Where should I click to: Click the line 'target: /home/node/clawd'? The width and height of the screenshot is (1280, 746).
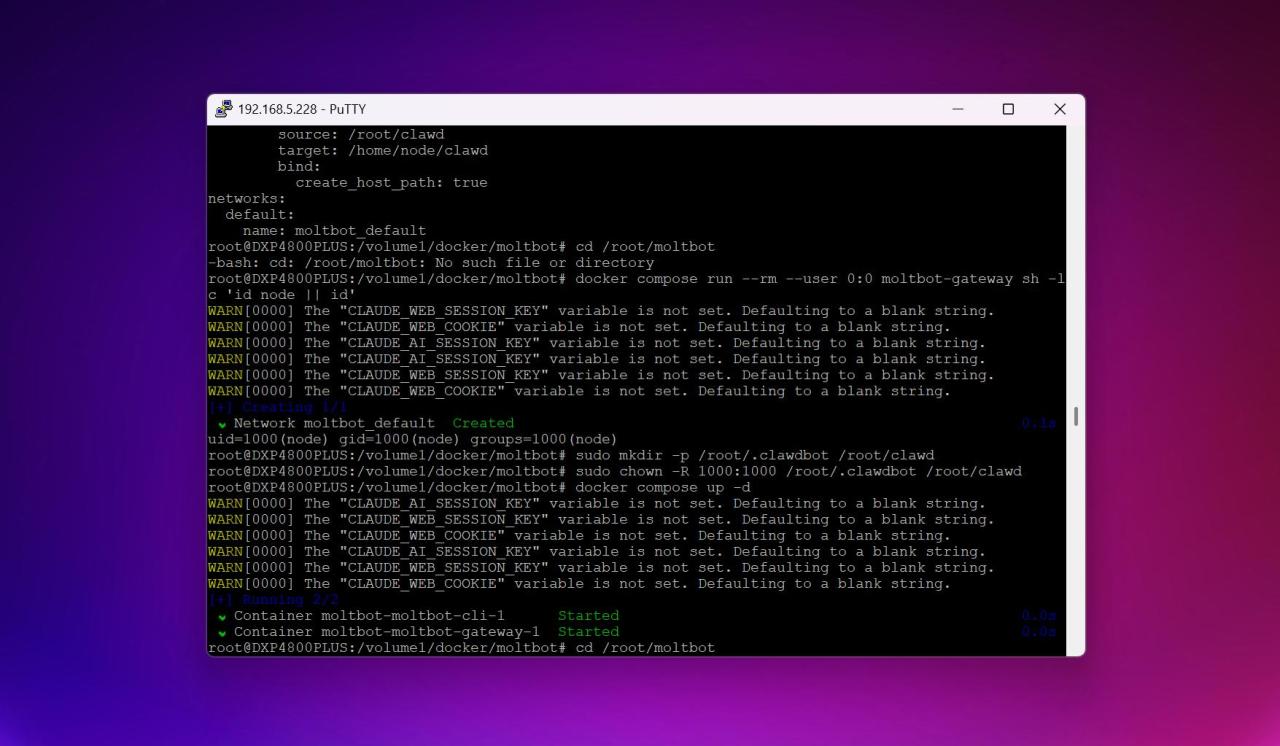[383, 150]
